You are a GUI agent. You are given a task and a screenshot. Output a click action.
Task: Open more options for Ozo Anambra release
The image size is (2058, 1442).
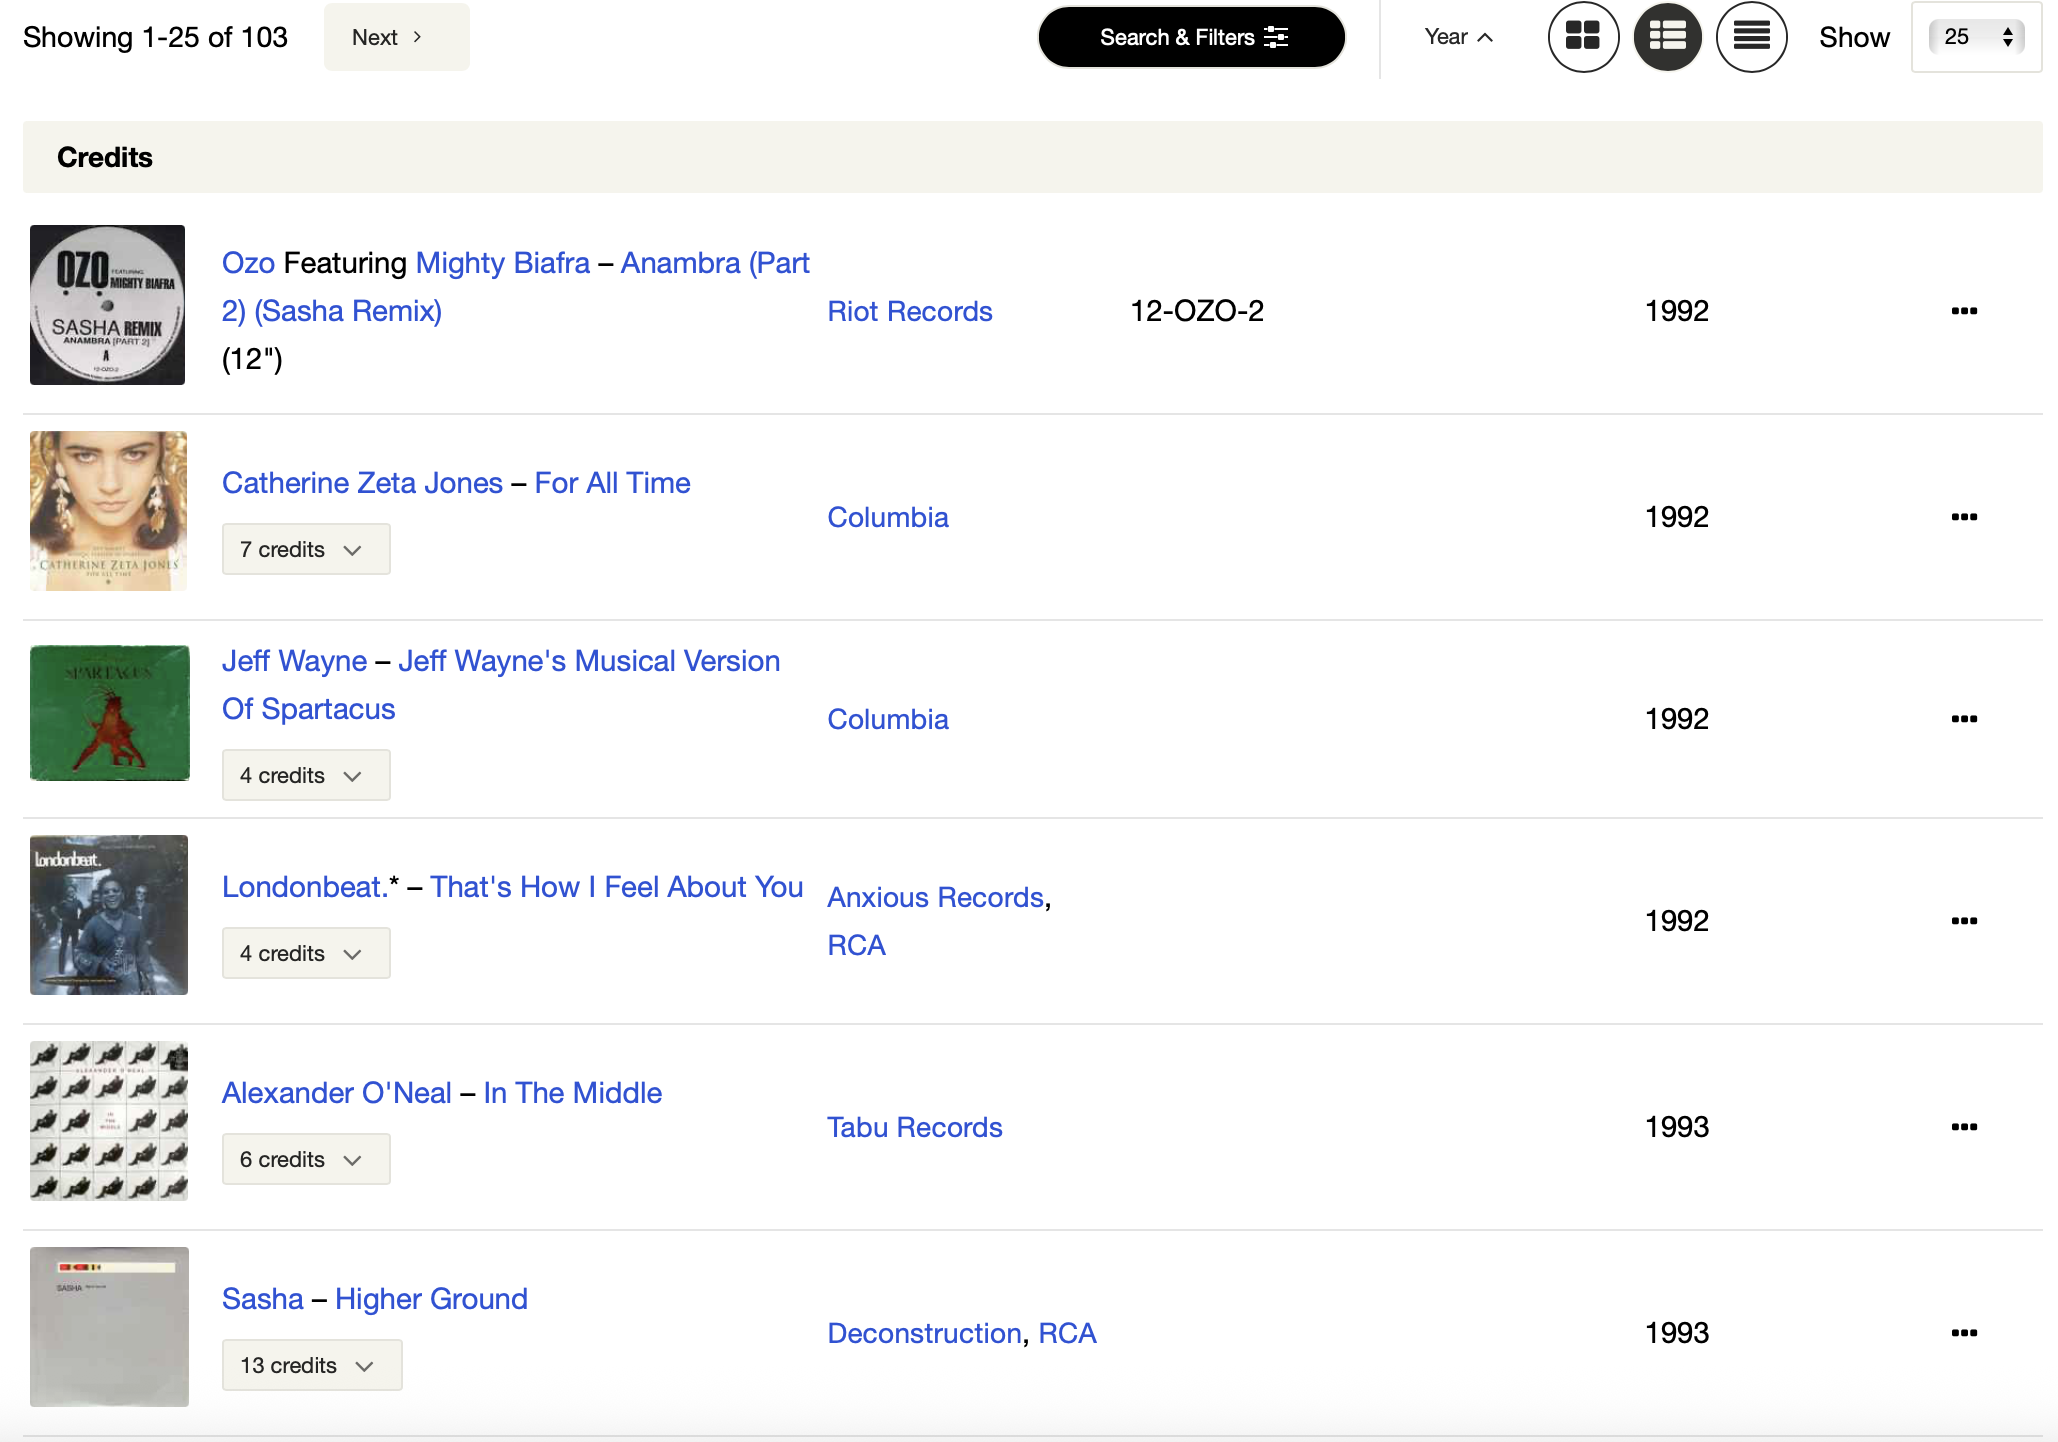[x=1963, y=311]
